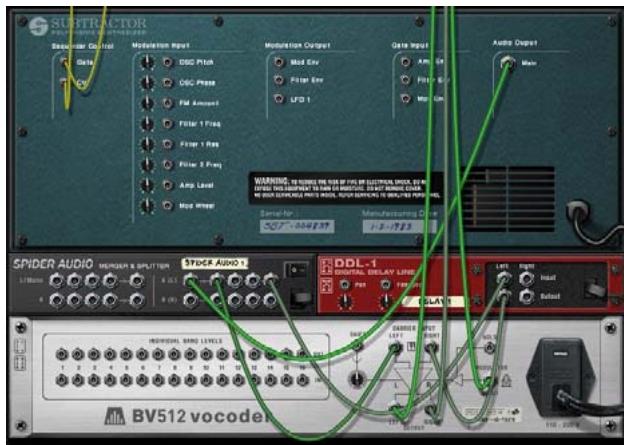The image size is (624, 445).
Task: Click the vocoder Shift CV input jack
Action: tap(357, 347)
